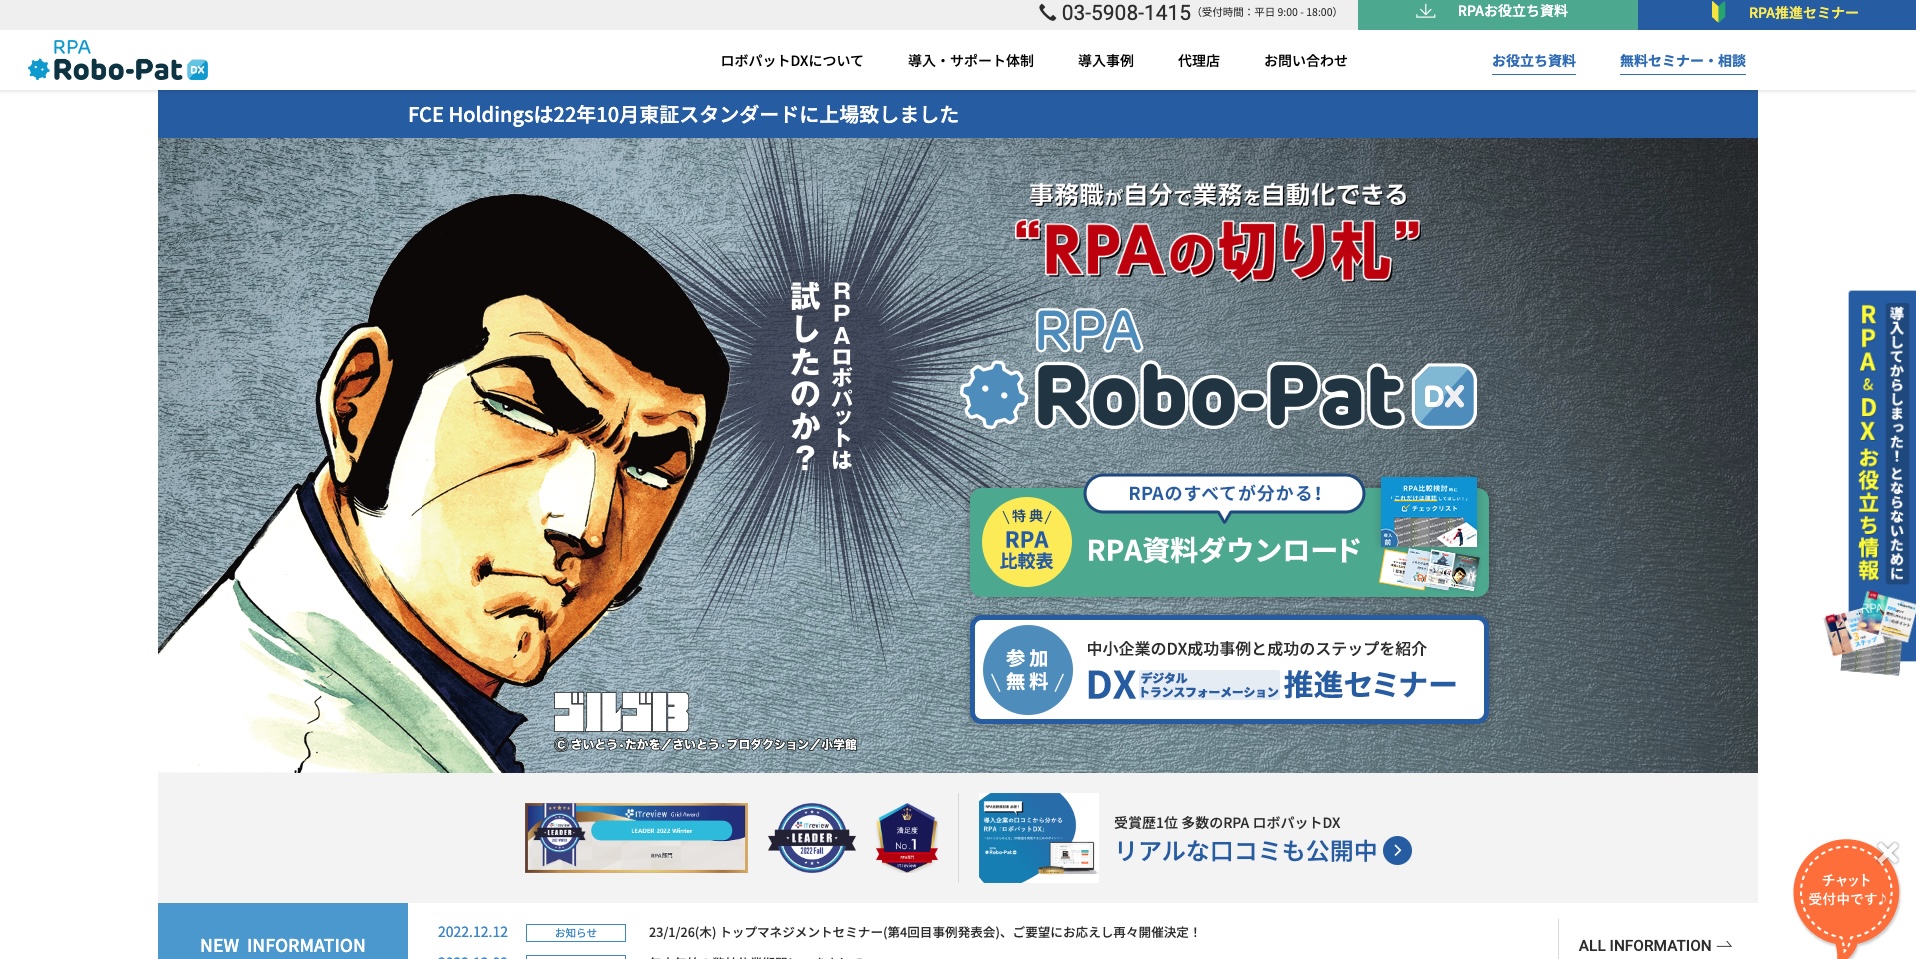Click RPAのすべてが分かる! speech bubble
The height and width of the screenshot is (959, 1916).
point(1225,494)
